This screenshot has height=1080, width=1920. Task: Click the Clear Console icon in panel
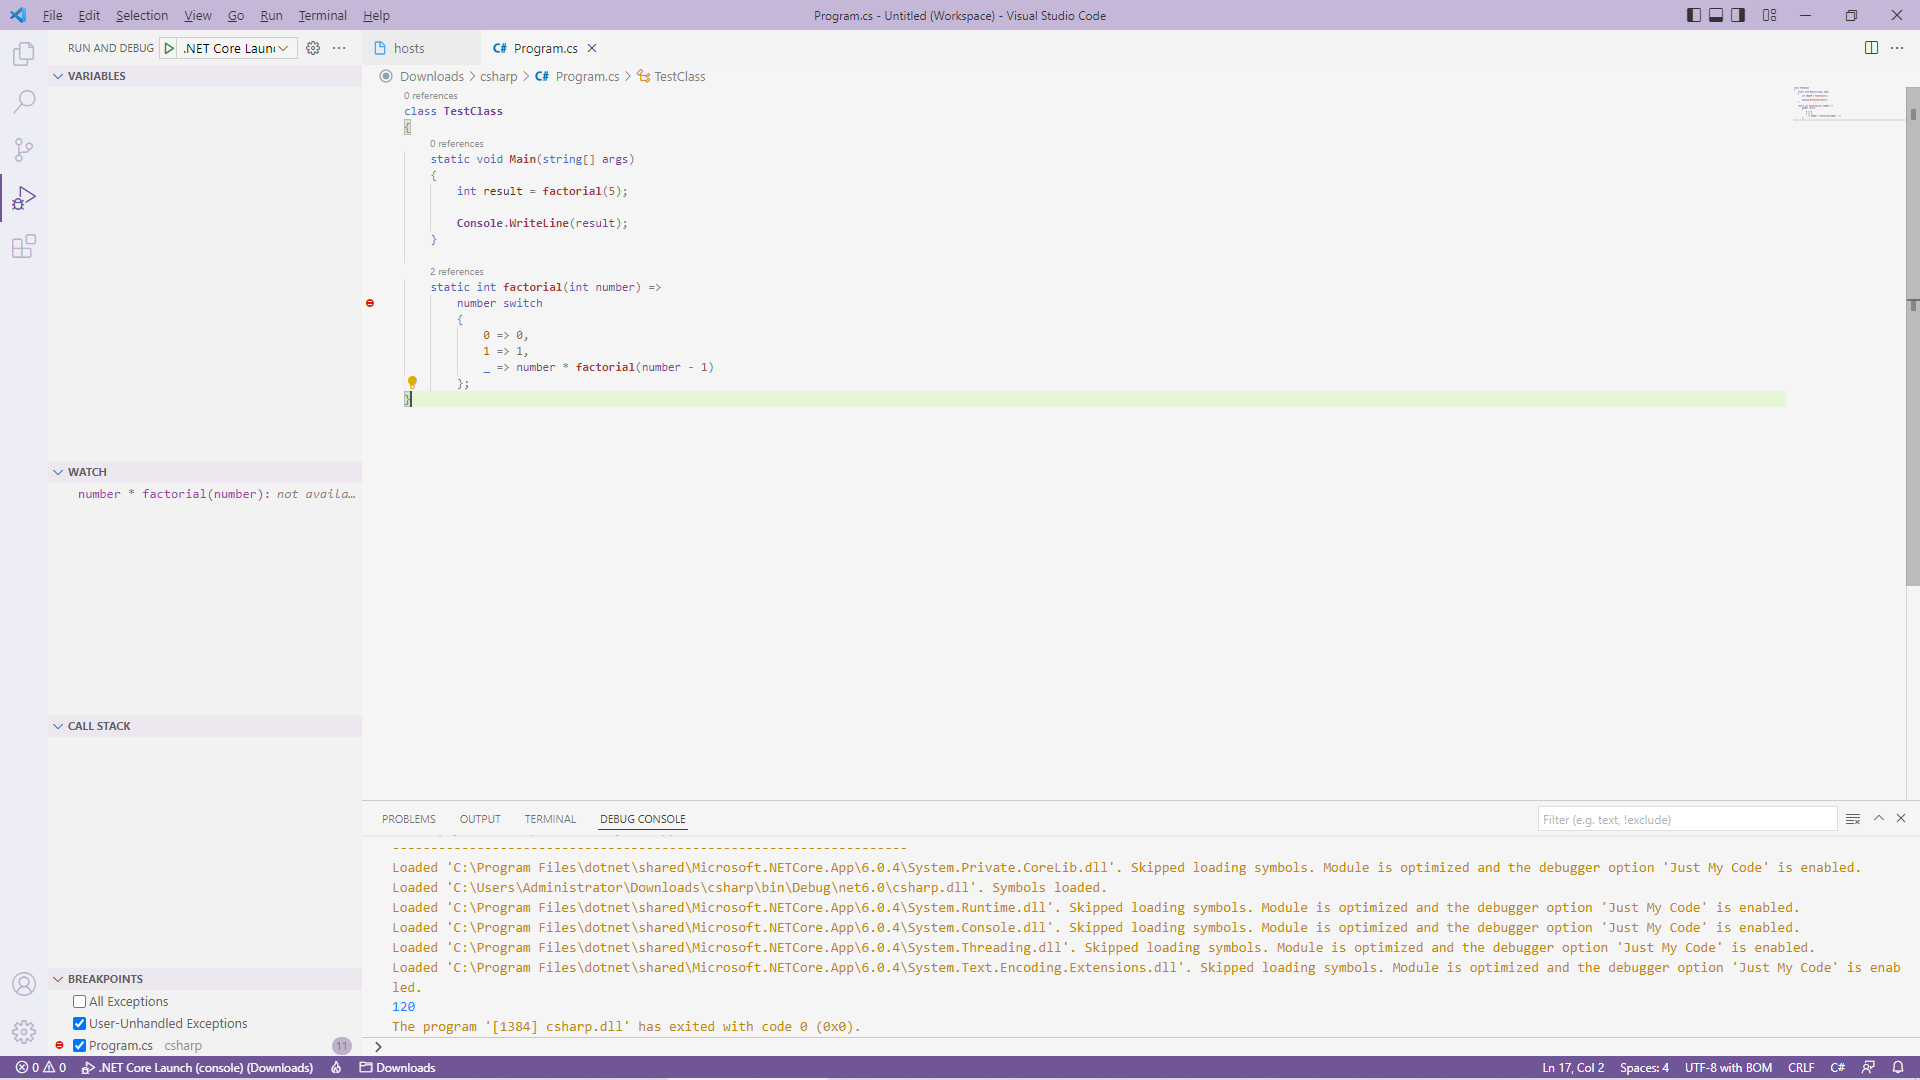(x=1852, y=819)
